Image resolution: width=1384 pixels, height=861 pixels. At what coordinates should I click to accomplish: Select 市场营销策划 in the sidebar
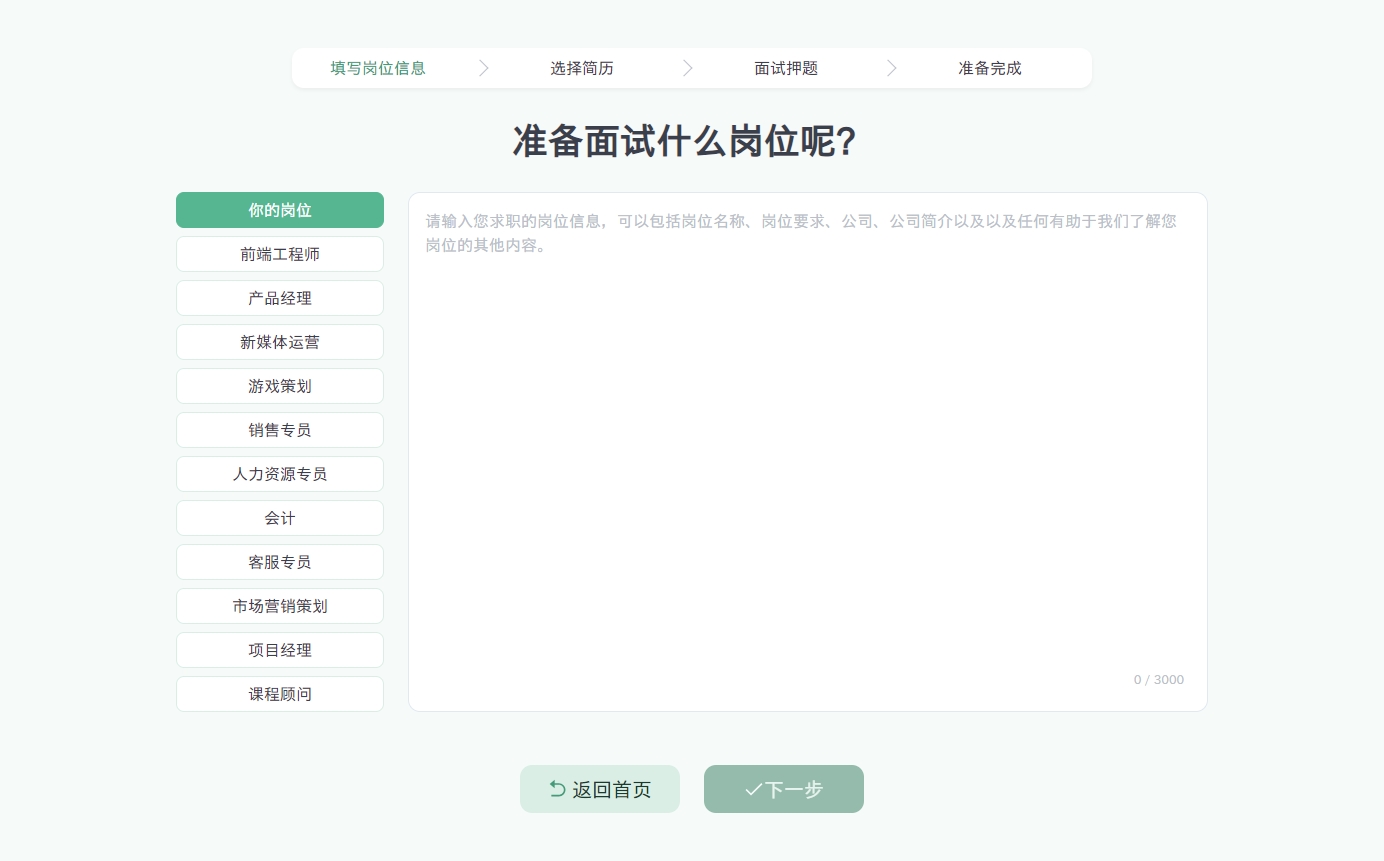click(280, 606)
